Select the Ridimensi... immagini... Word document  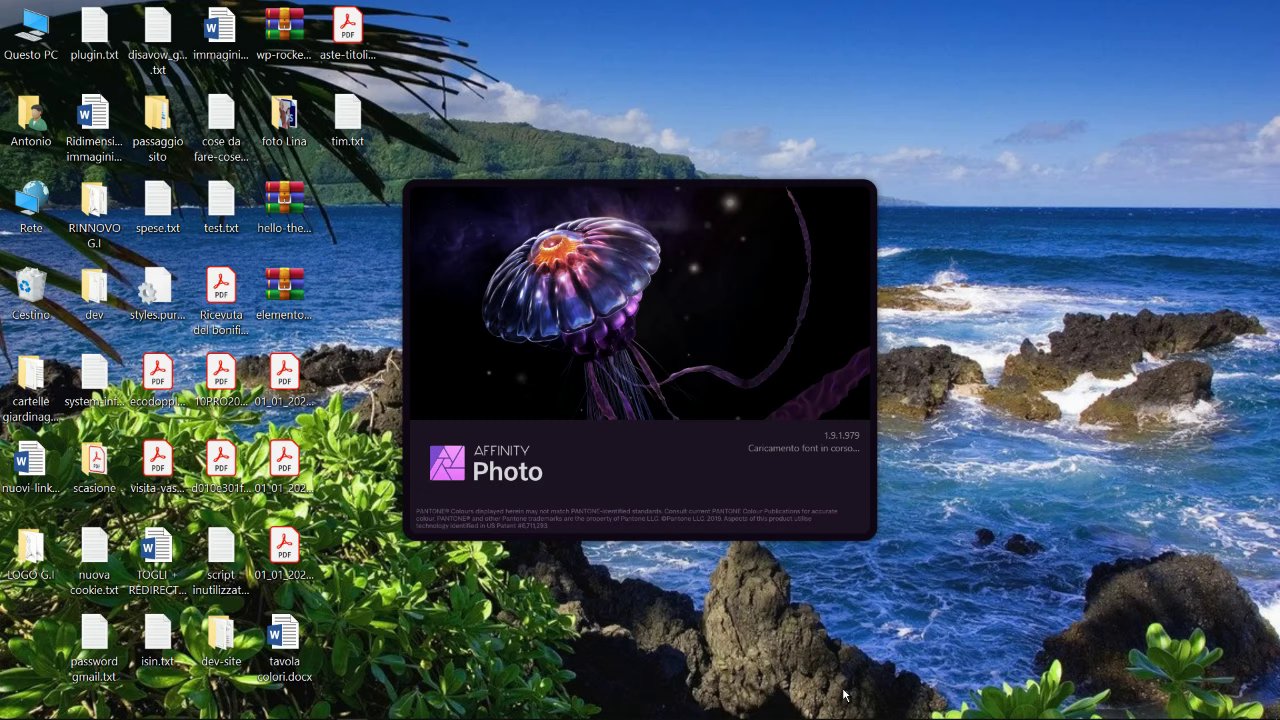pos(94,129)
